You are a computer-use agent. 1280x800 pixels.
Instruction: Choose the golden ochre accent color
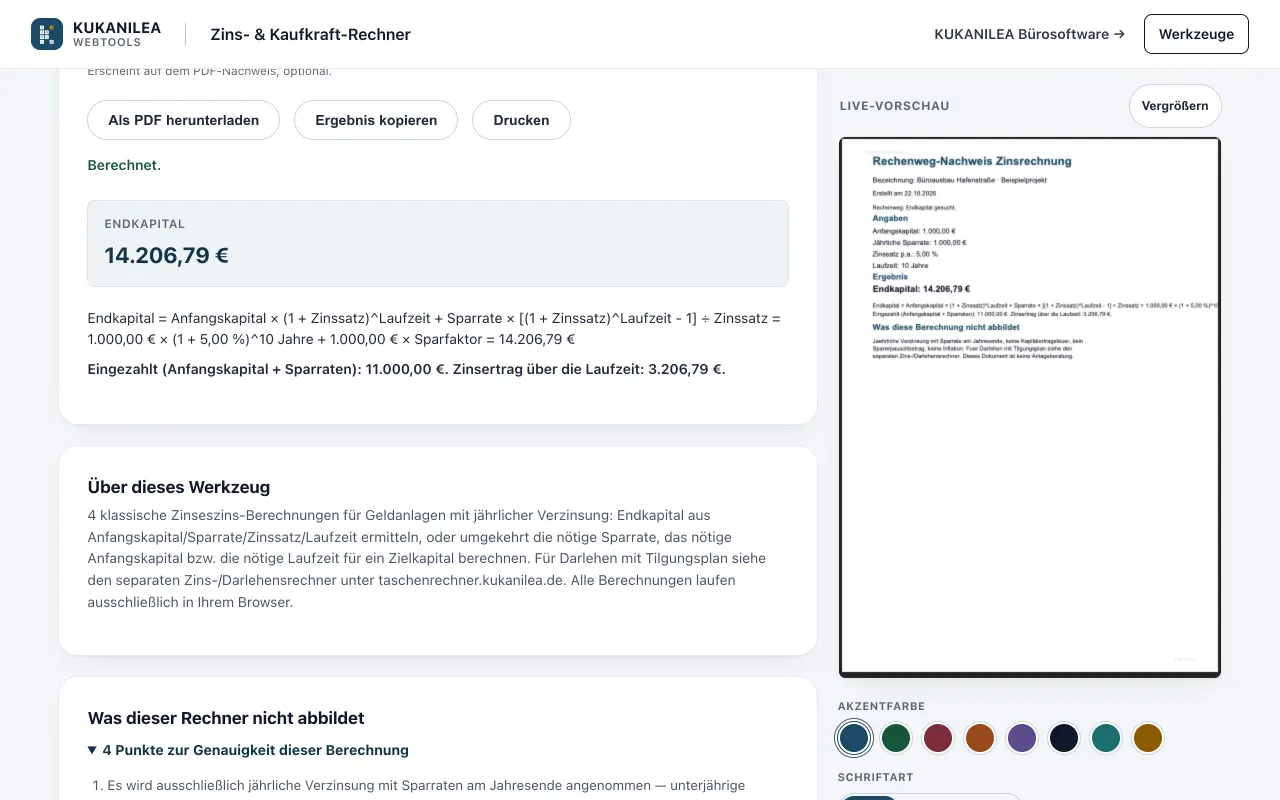click(1148, 738)
